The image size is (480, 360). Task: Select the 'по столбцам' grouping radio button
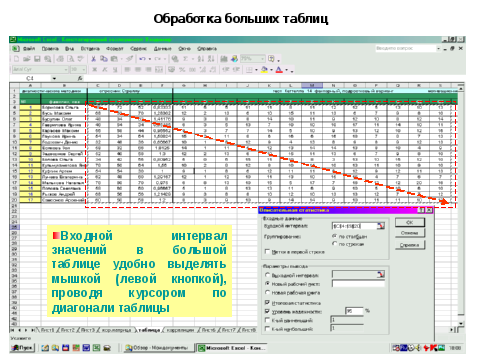click(335, 236)
